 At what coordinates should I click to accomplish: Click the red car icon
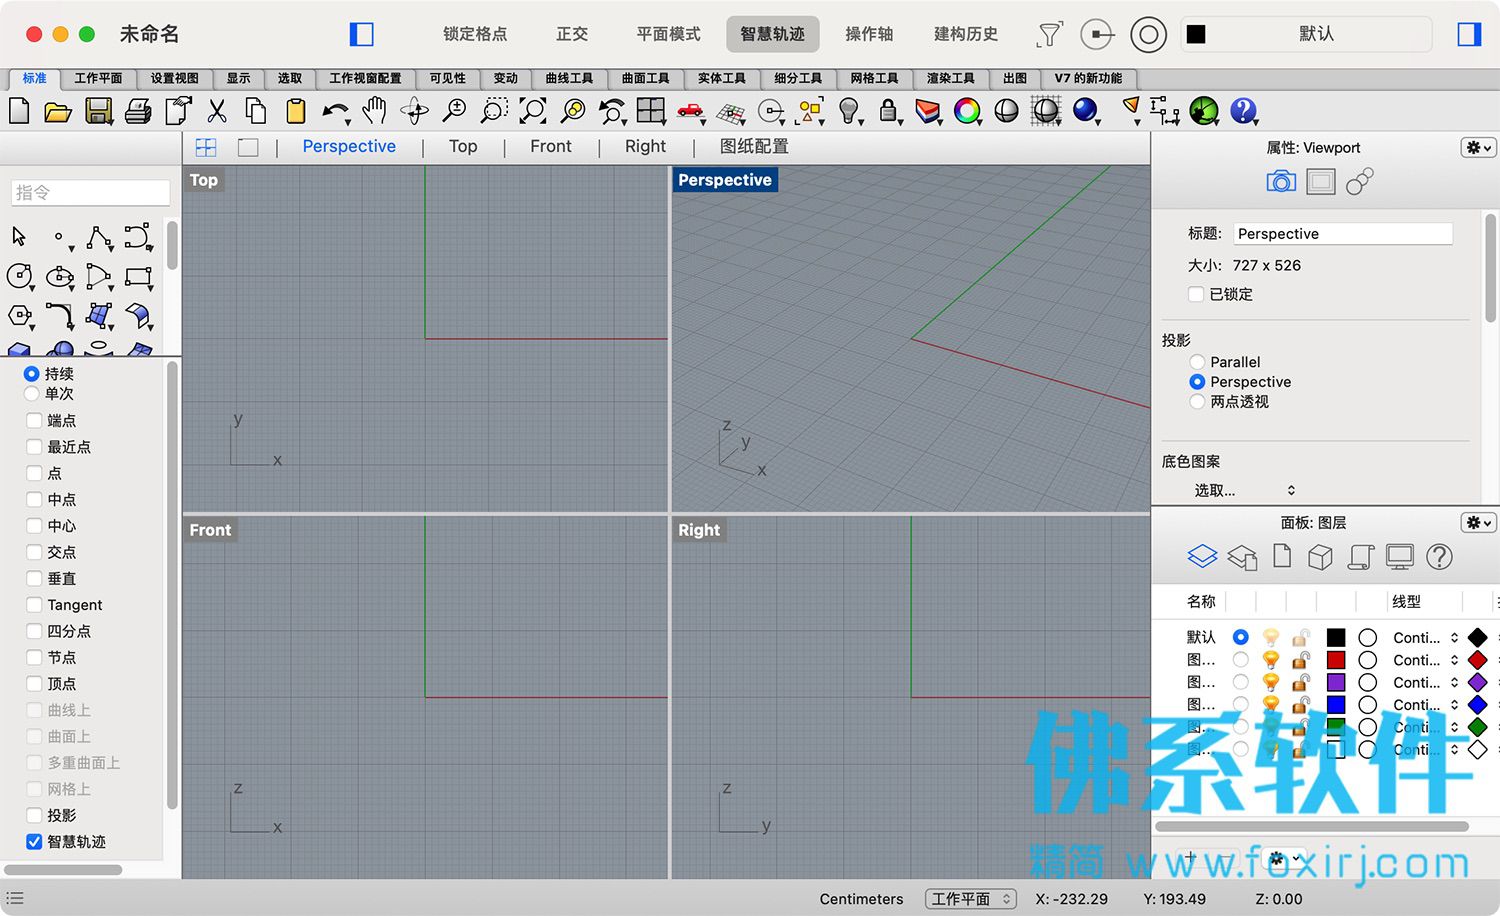[690, 111]
